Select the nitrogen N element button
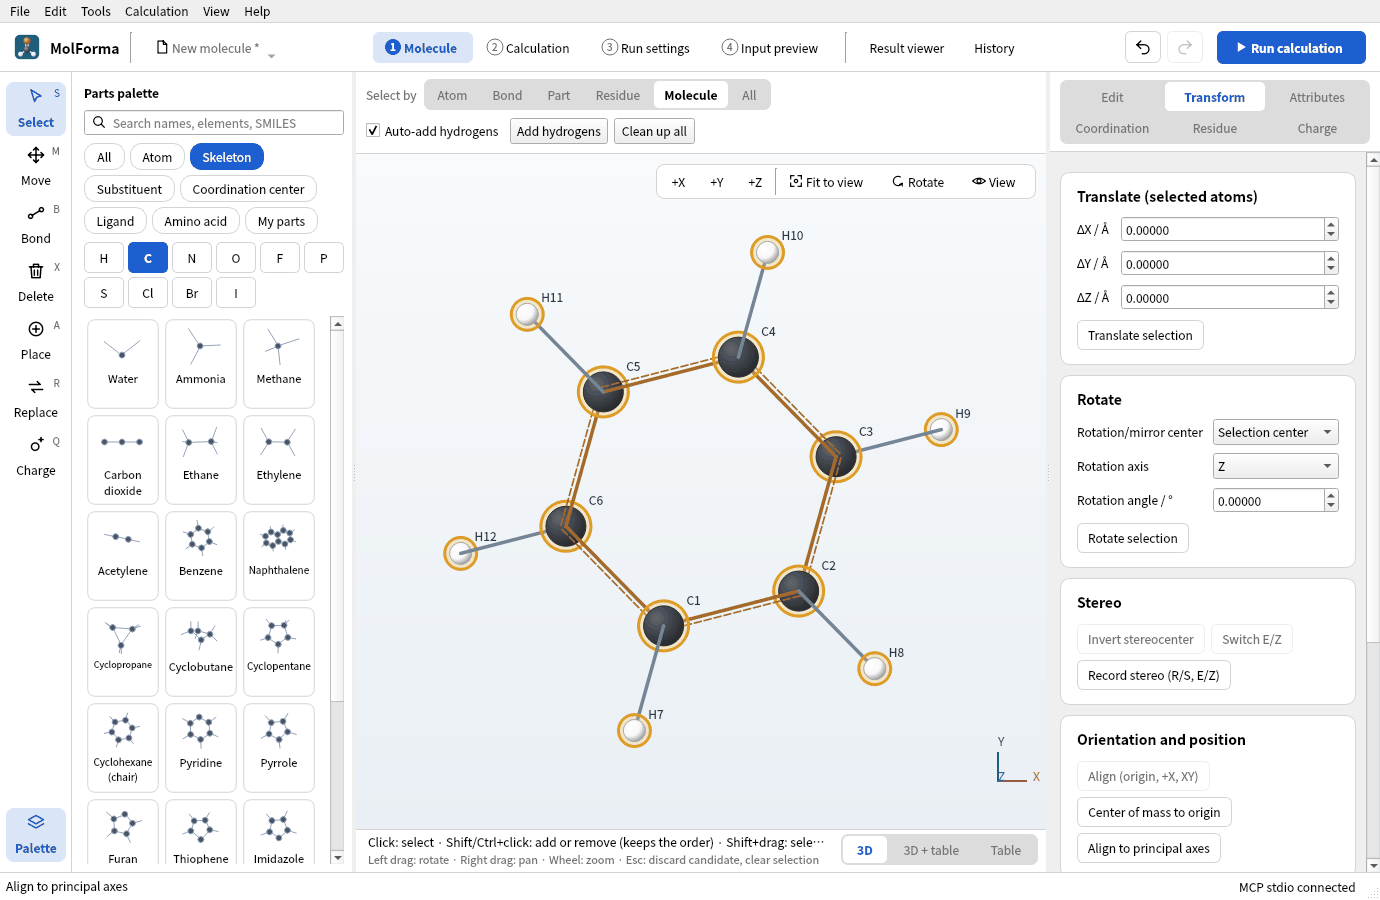This screenshot has width=1380, height=900. [192, 258]
